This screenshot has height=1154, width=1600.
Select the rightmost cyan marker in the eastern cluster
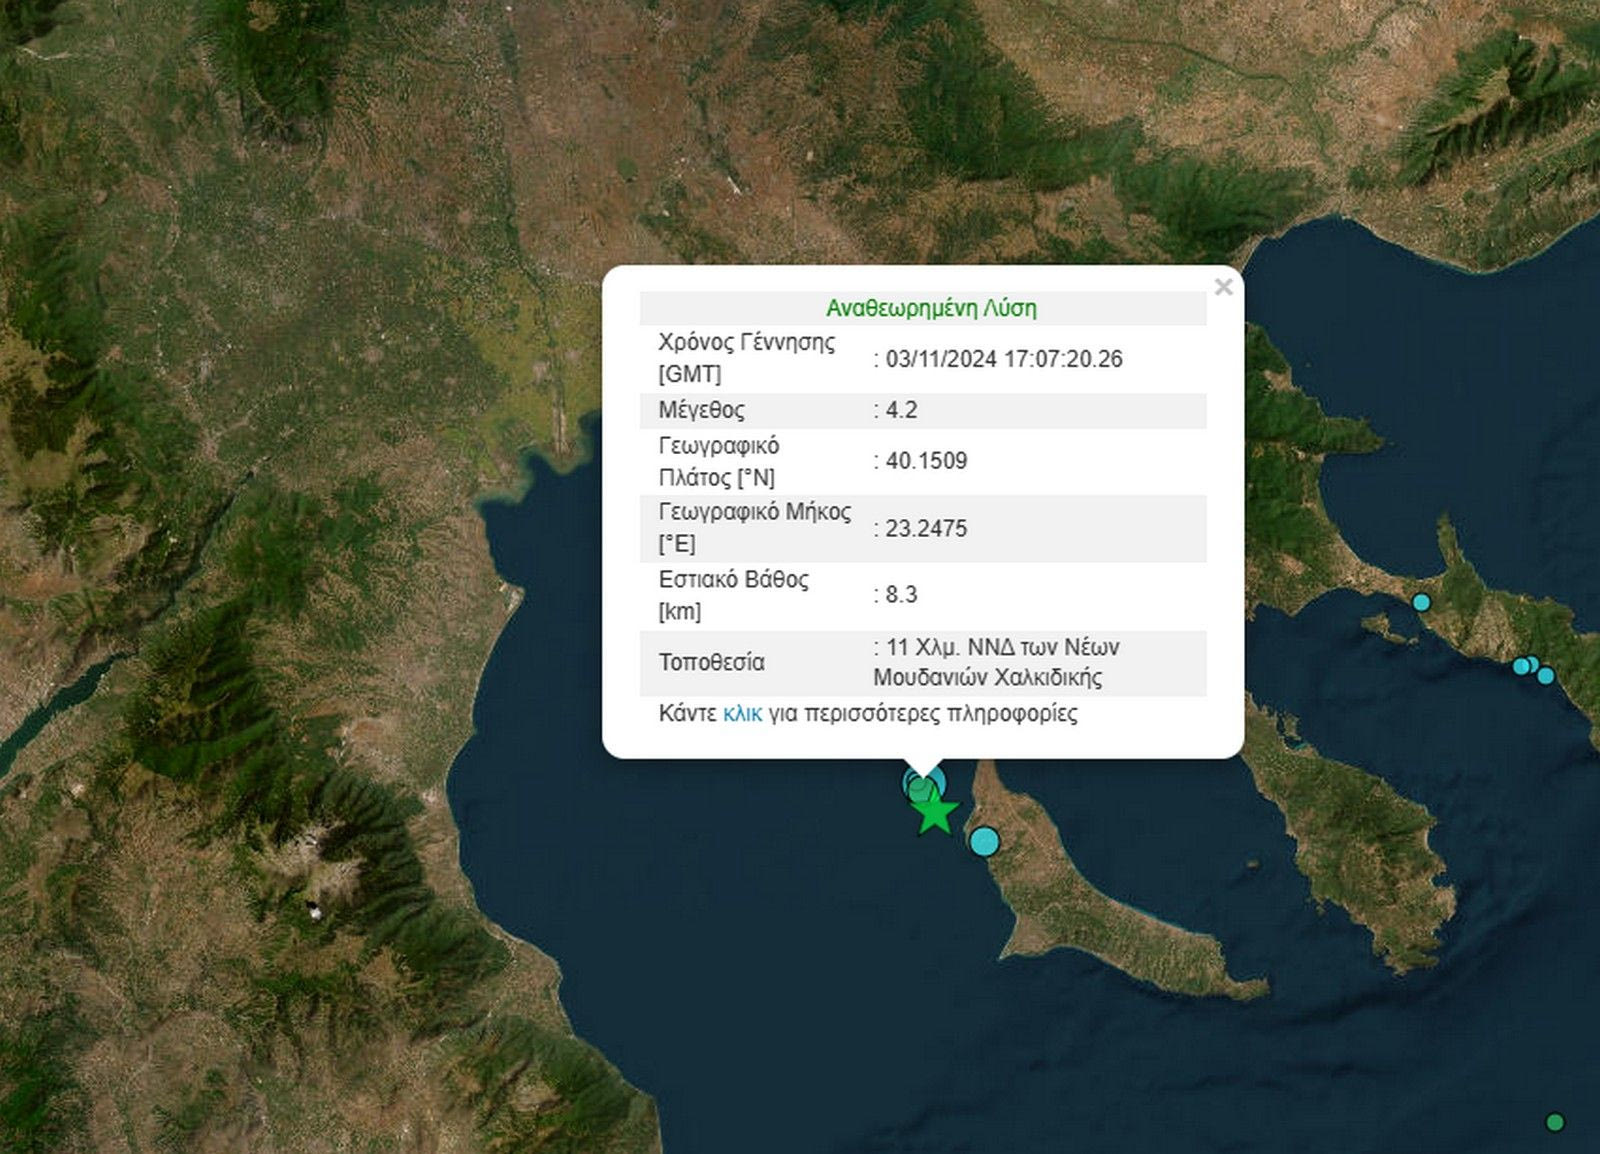(x=1546, y=676)
